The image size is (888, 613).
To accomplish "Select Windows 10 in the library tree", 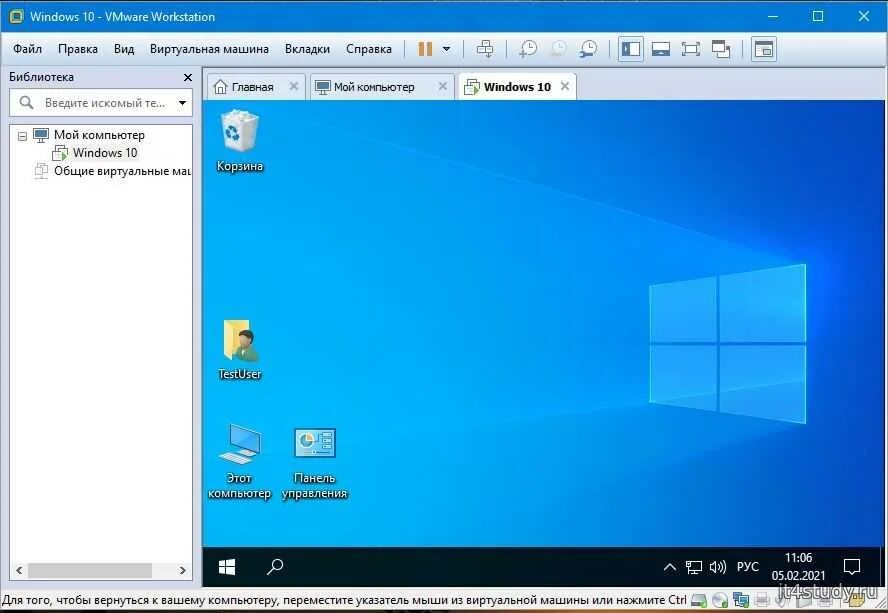I will [x=105, y=153].
